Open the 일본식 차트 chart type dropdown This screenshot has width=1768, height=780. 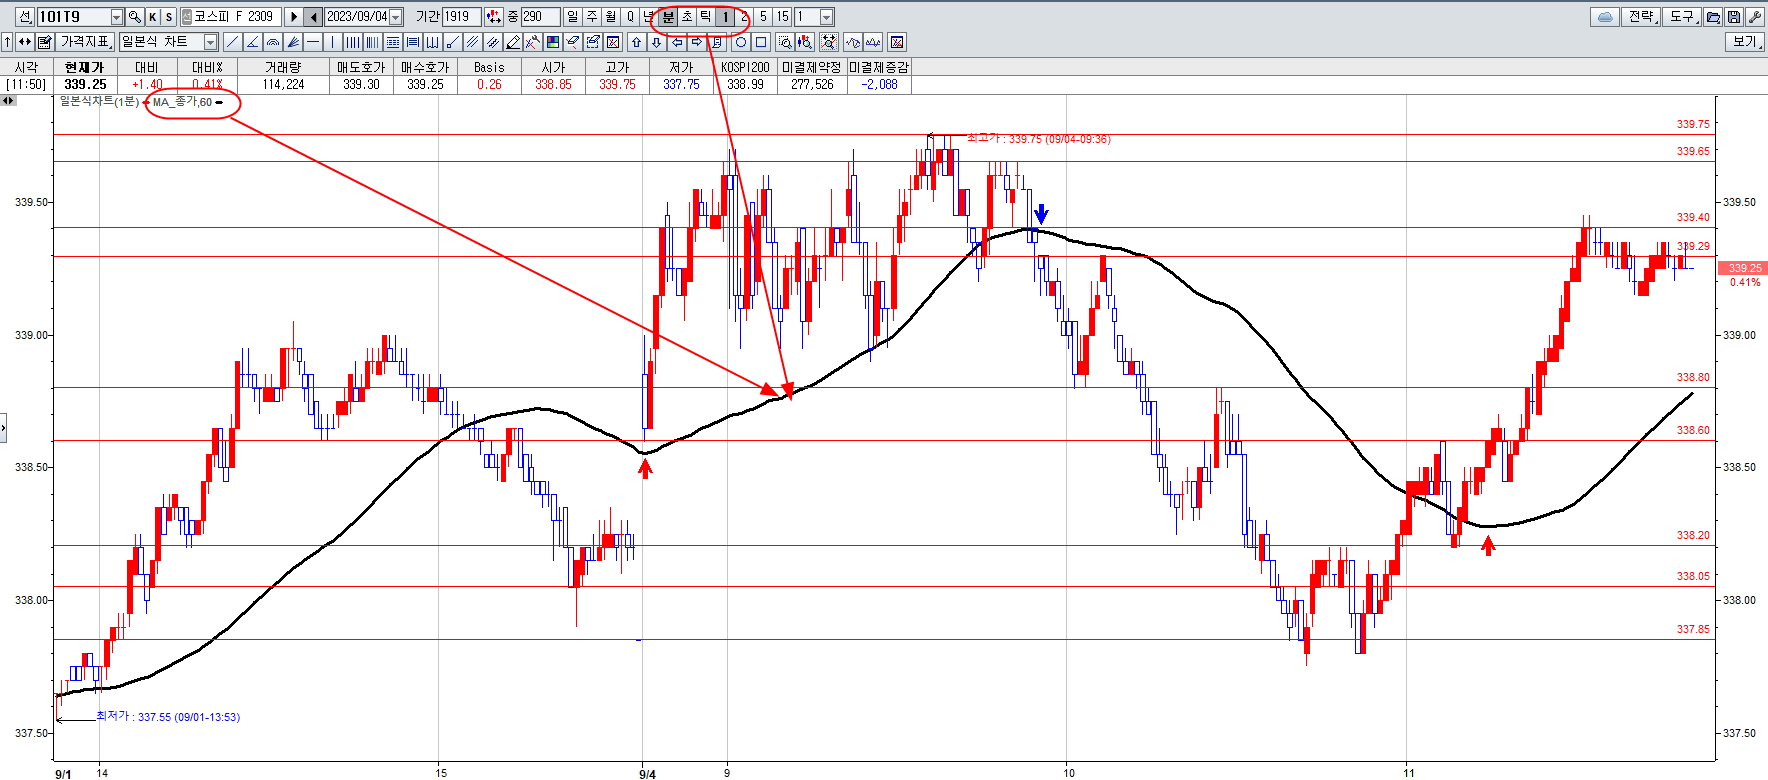(210, 42)
